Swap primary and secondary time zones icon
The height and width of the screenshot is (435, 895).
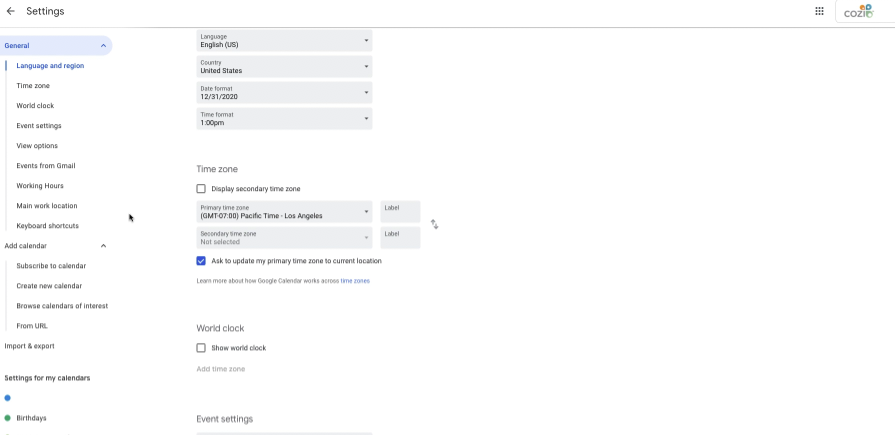click(x=434, y=224)
